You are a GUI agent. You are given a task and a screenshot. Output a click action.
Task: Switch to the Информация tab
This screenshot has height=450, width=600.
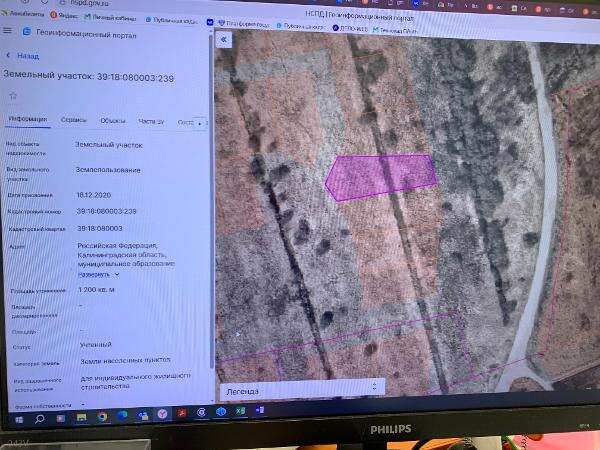click(28, 119)
